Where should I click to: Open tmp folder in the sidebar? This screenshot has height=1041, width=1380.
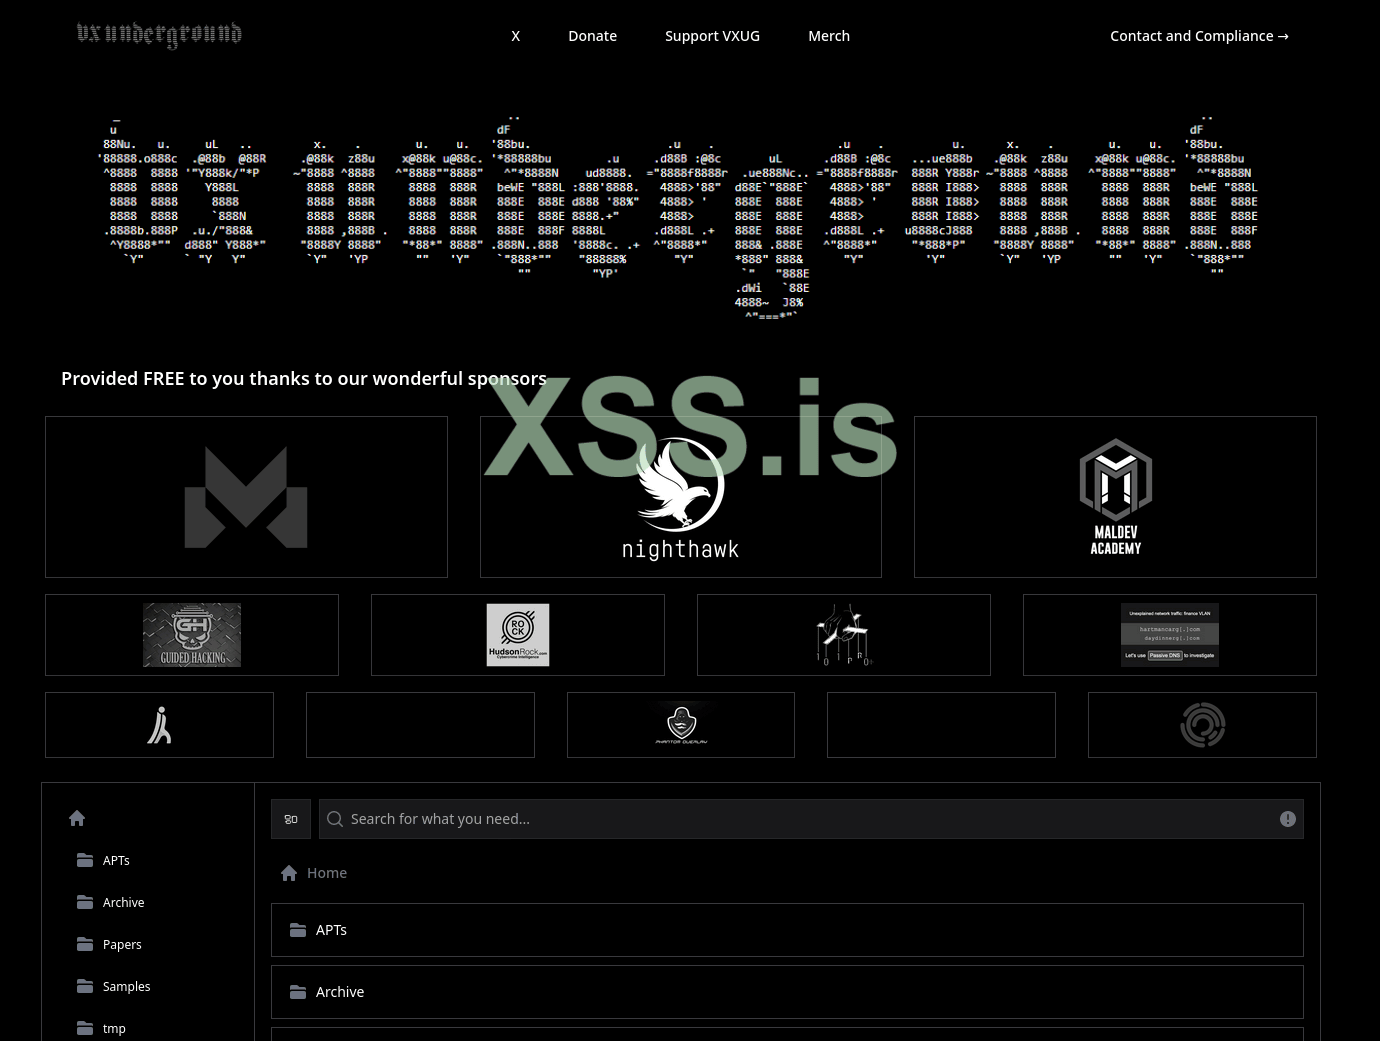pos(102,1028)
